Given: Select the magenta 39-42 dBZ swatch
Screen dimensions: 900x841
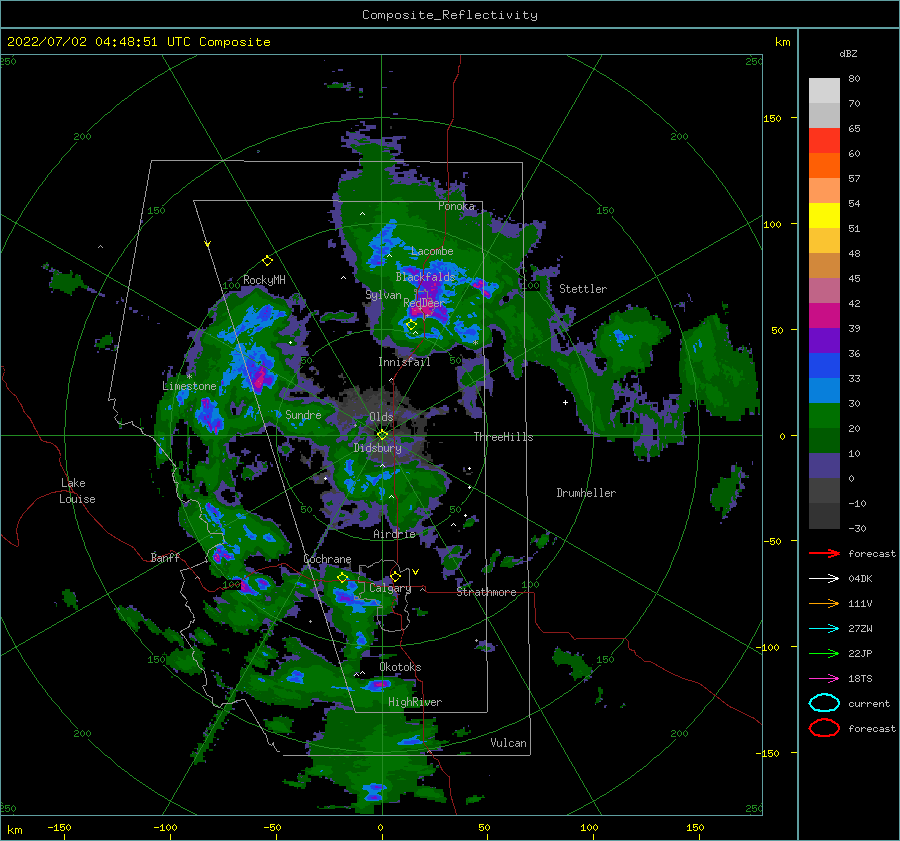Looking at the screenshot, I should pyautogui.click(x=824, y=315).
